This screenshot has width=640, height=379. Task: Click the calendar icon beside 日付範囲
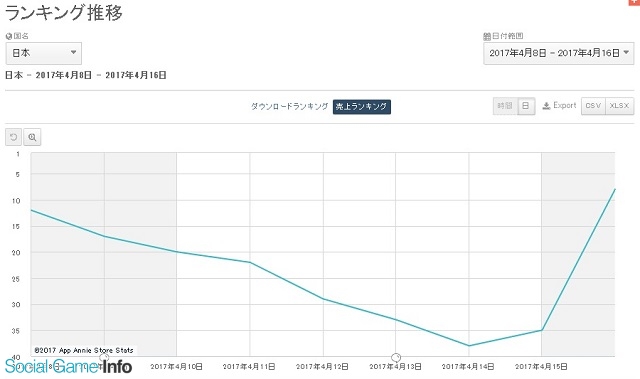pos(487,36)
